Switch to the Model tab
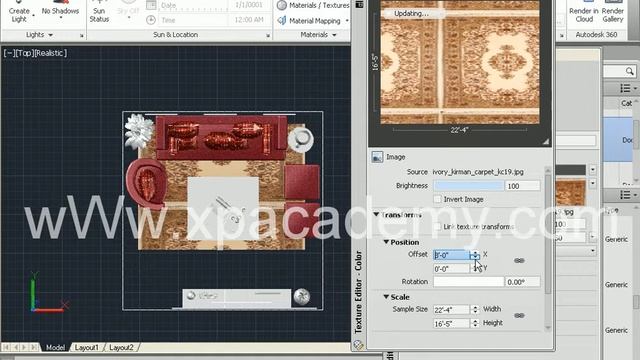This screenshot has width=640, height=360. click(55, 347)
